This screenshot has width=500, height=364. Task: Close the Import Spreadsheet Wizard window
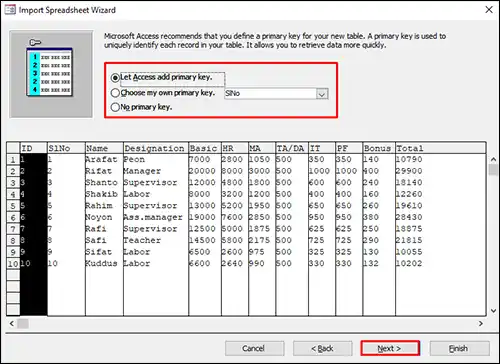489,10
